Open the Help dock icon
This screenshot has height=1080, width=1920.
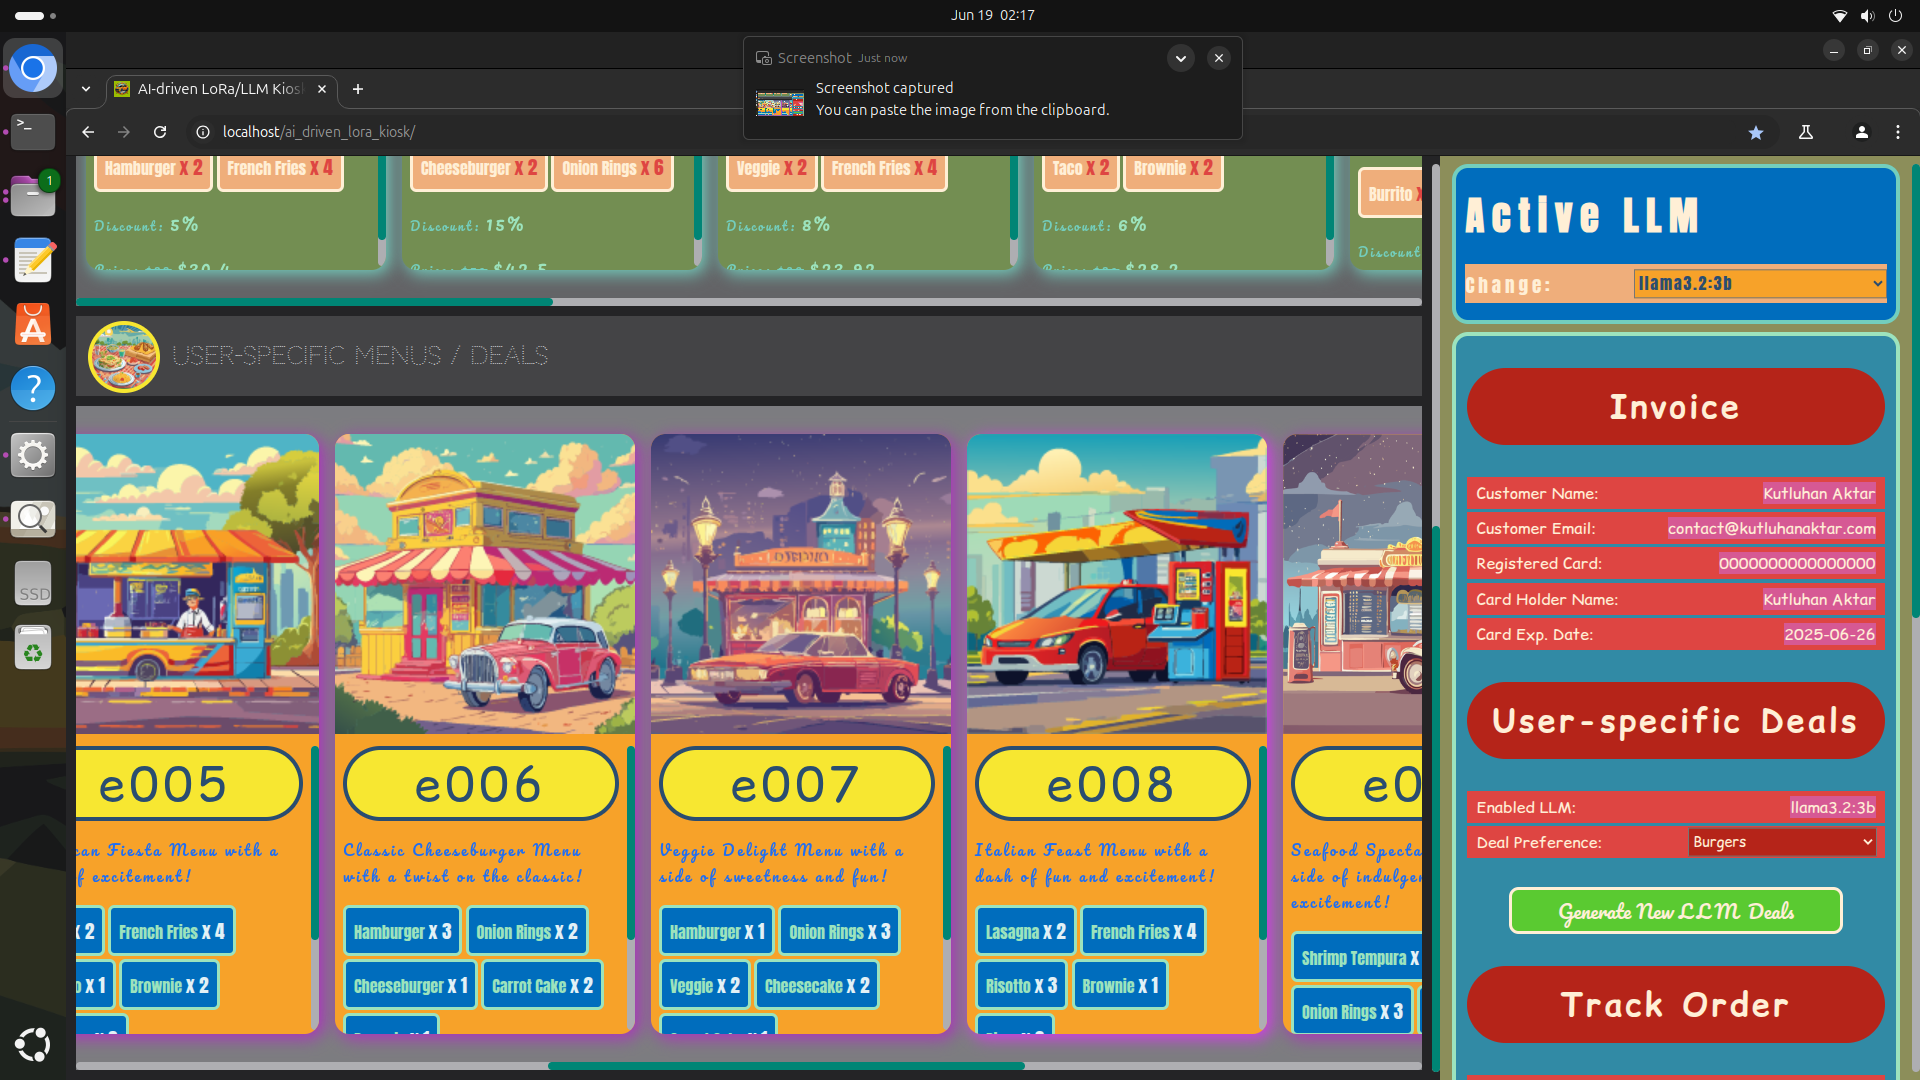pyautogui.click(x=33, y=388)
